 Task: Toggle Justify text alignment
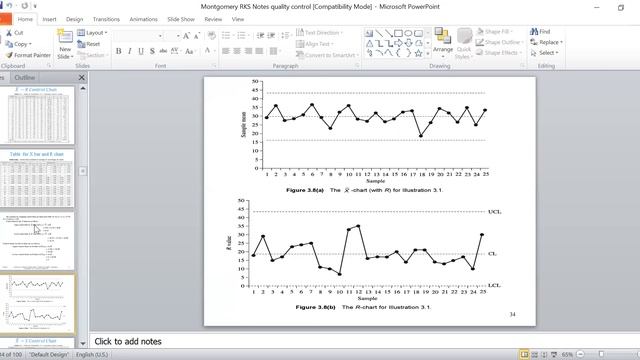[x=259, y=51]
